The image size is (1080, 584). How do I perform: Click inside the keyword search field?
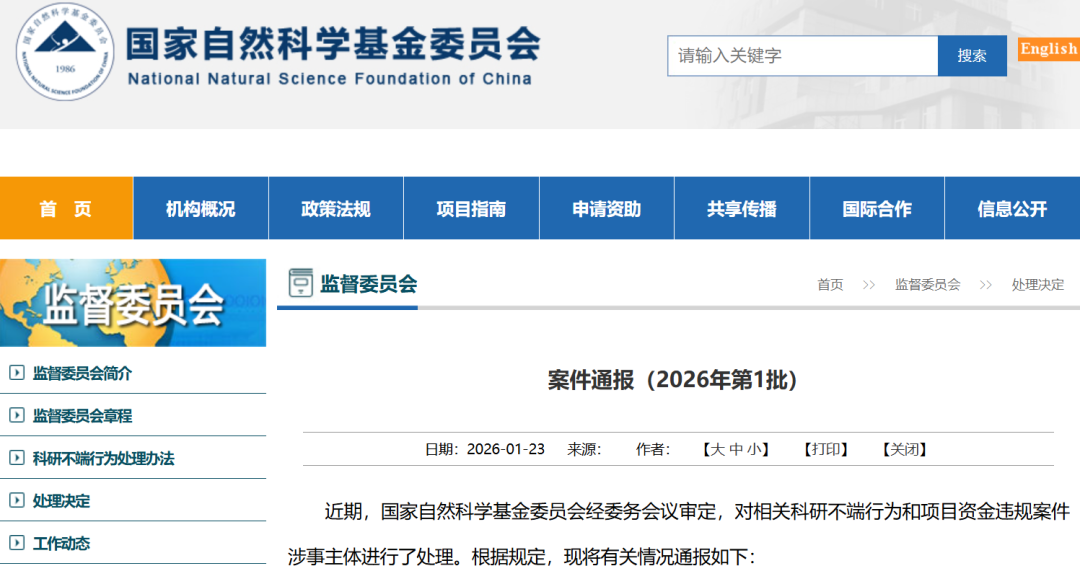coord(800,55)
